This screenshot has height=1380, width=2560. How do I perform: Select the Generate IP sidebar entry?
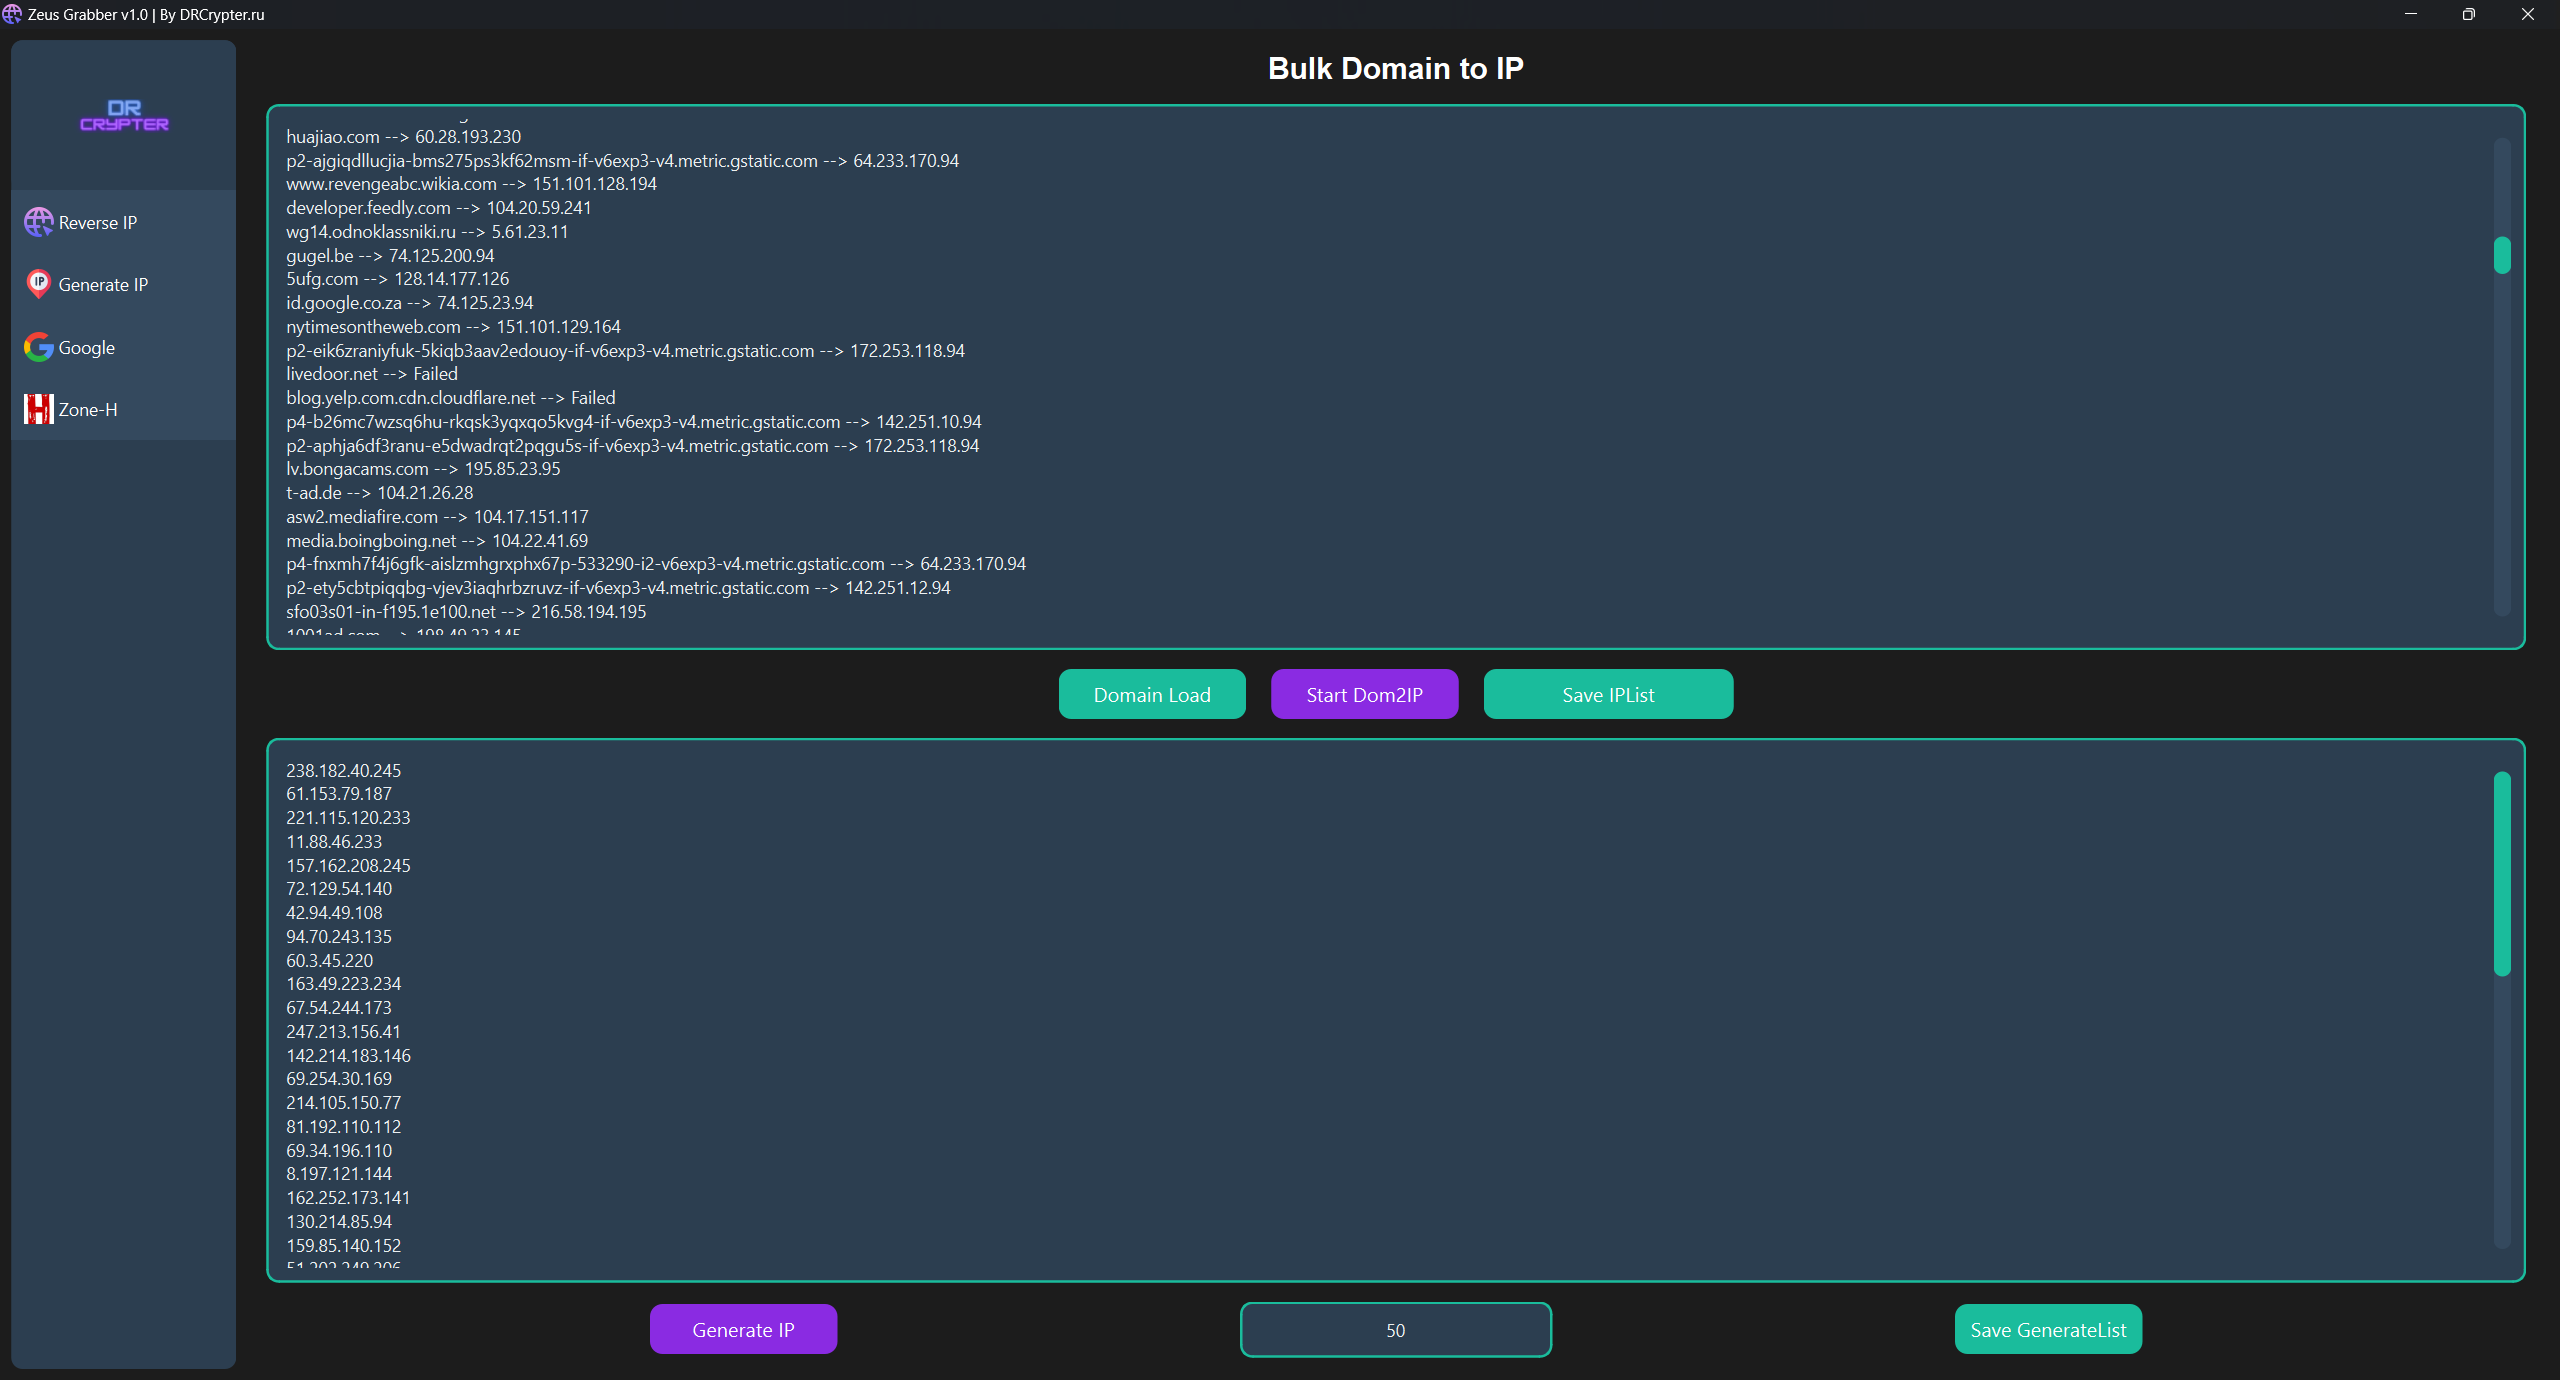click(x=101, y=284)
